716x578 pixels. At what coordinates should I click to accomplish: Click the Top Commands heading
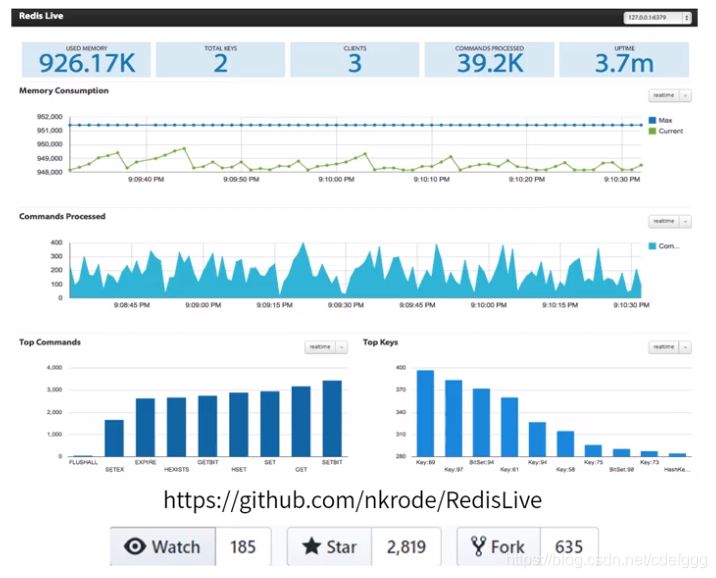[50, 342]
